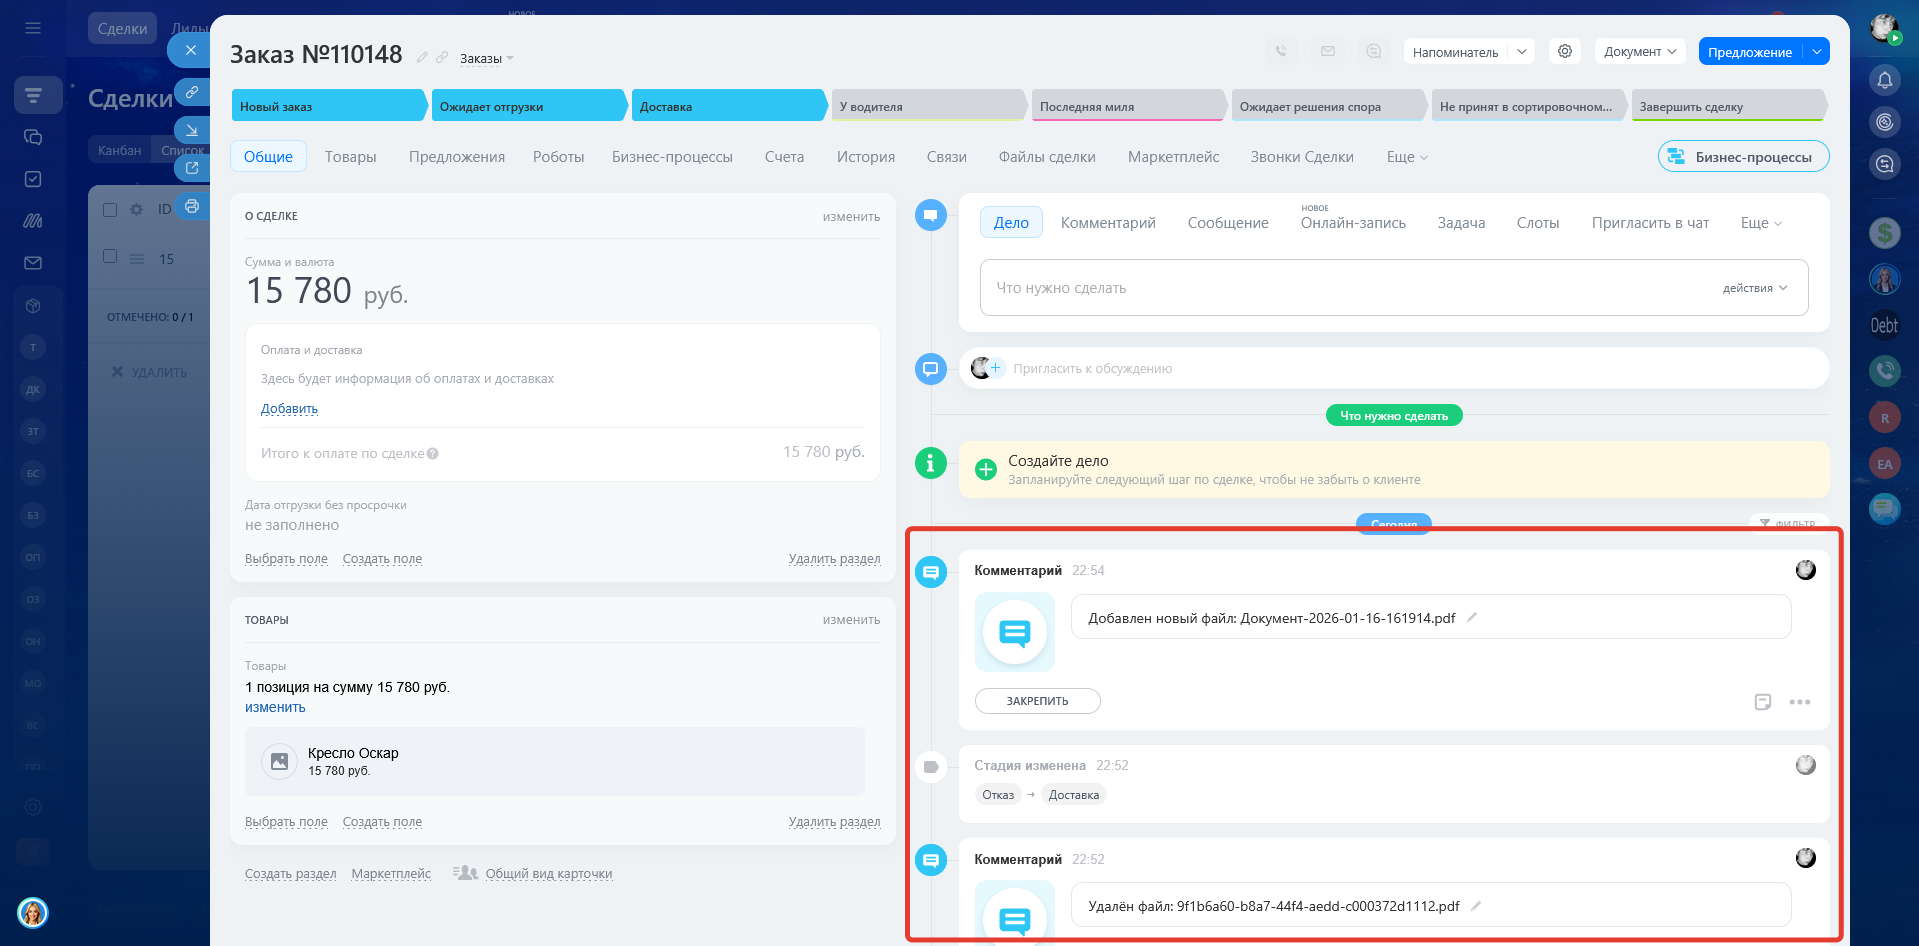Screen dimensions: 1919x946
Task: Click the print icon on side panel
Action: 191,206
